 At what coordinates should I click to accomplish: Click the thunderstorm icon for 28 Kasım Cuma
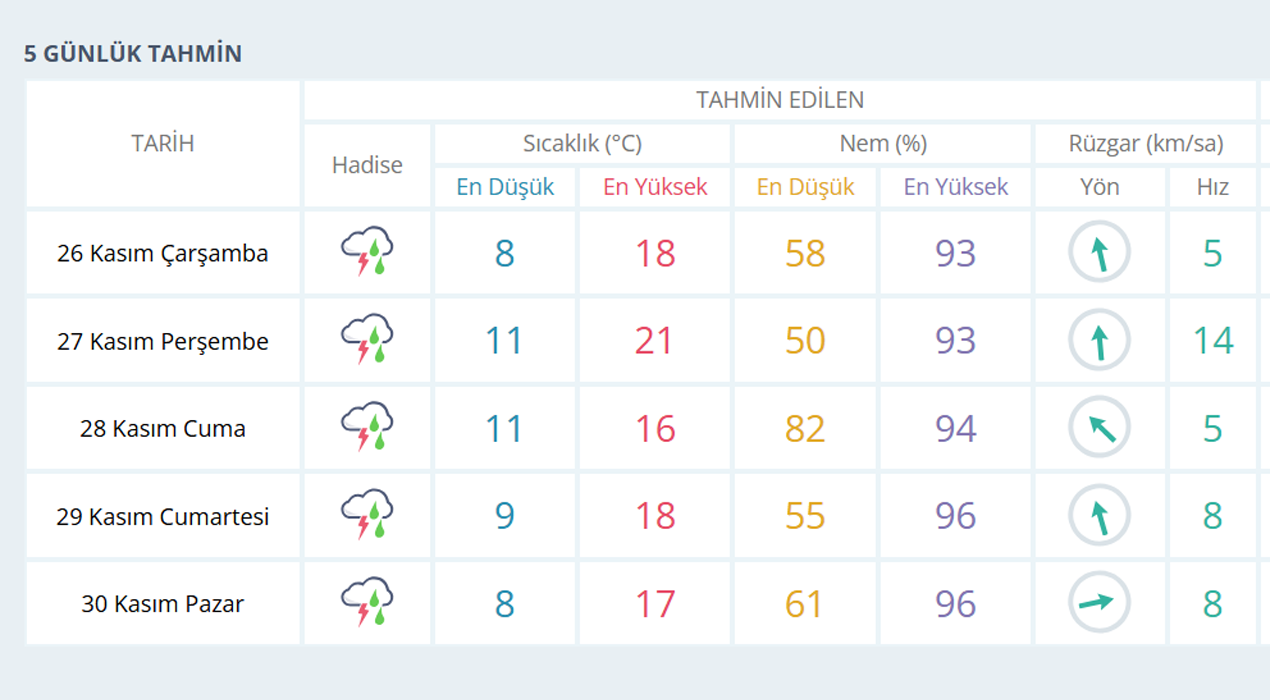click(367, 428)
